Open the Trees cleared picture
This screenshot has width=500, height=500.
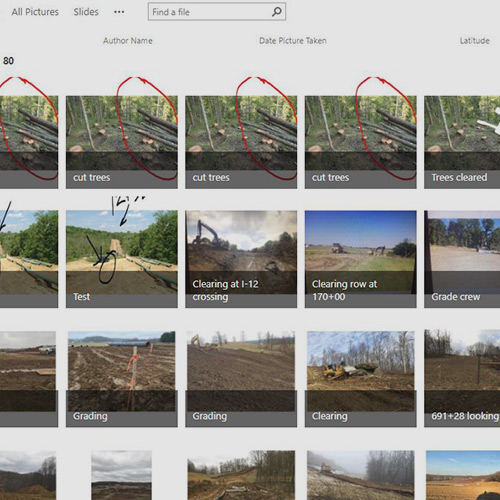(x=462, y=142)
